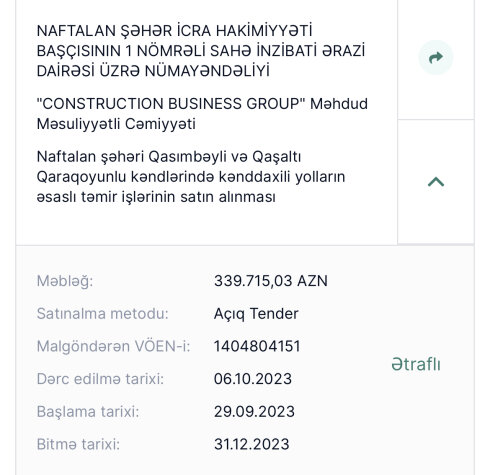The height and width of the screenshot is (475, 490).
Task: Click the Bitmə tarixi label
Action: coord(78,444)
